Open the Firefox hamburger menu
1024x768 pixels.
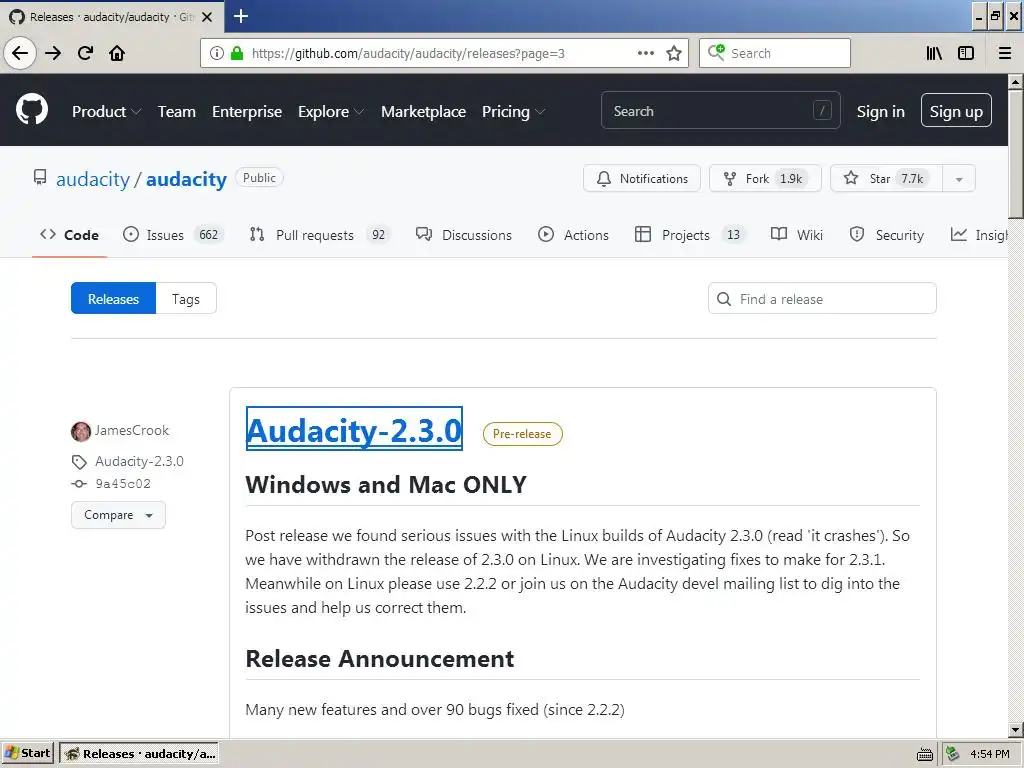click(x=1004, y=53)
